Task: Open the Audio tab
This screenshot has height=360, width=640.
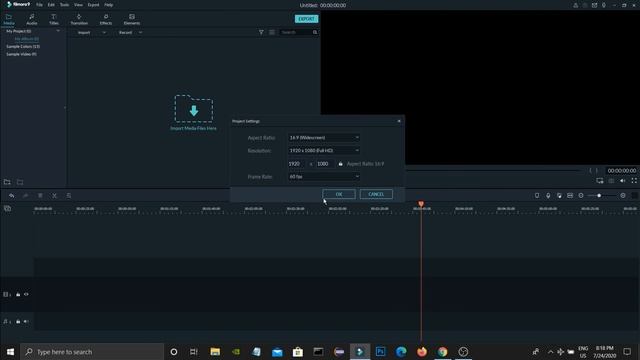Action: [x=31, y=19]
